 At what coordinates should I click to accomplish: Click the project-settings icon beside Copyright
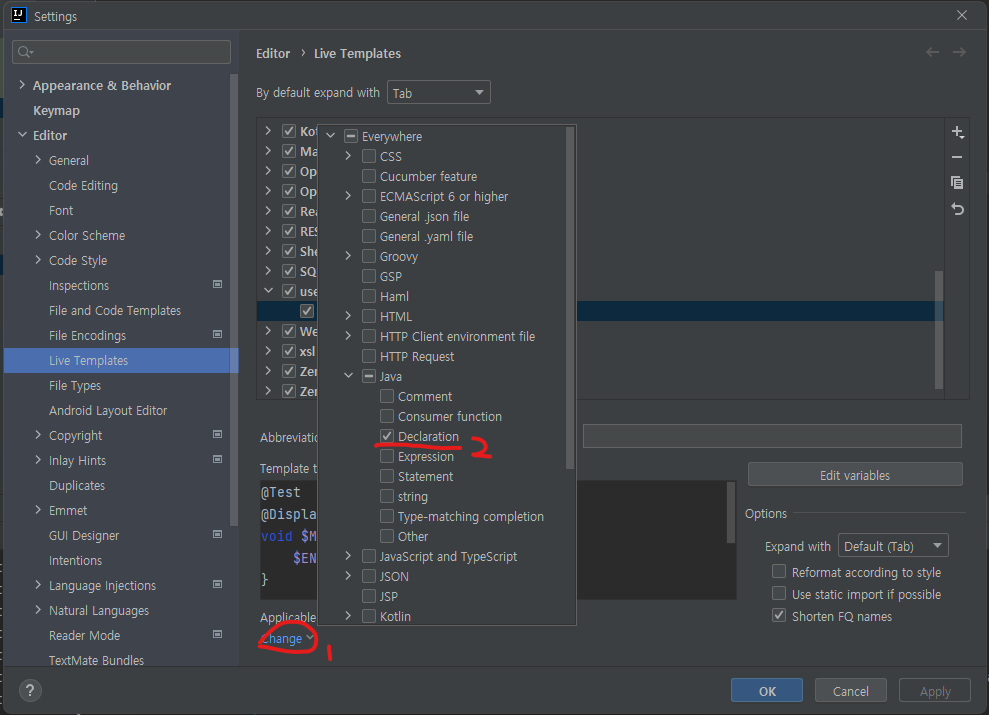218,434
